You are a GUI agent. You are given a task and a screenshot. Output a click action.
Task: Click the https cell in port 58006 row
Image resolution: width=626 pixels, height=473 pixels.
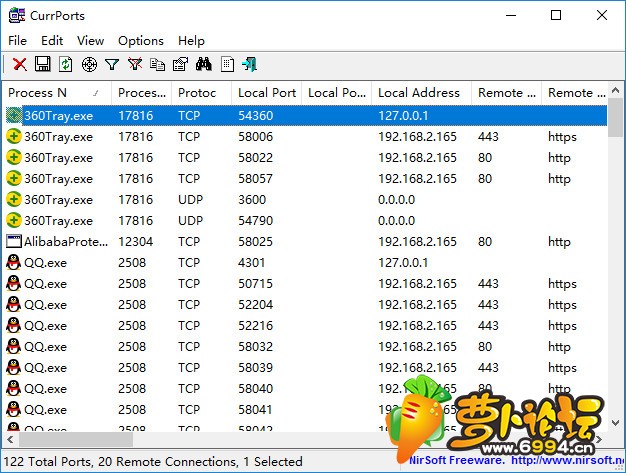562,137
